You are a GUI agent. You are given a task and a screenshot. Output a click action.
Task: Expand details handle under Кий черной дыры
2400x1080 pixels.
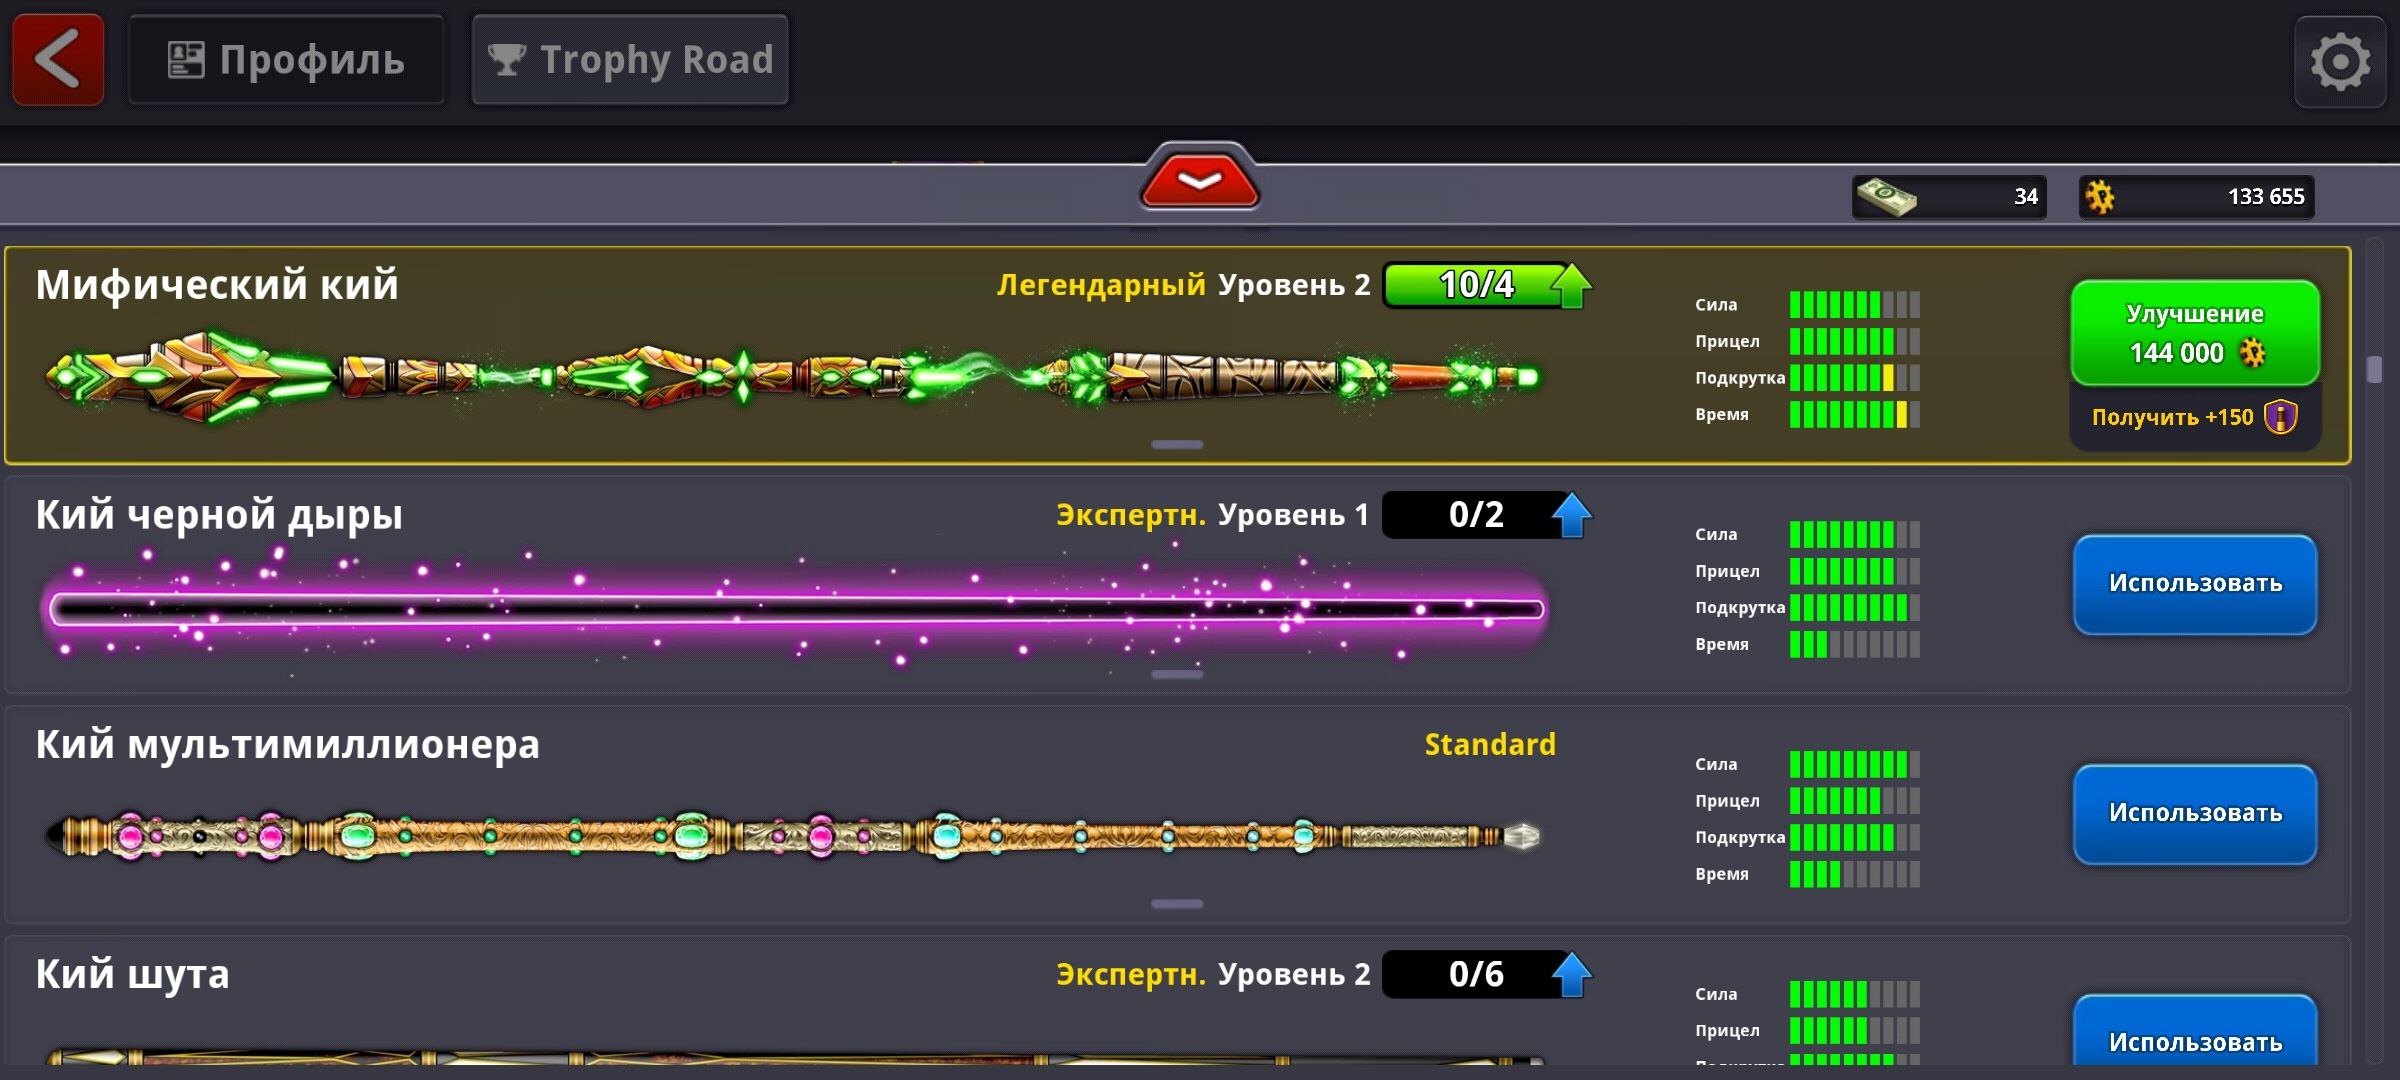pyautogui.click(x=1177, y=674)
